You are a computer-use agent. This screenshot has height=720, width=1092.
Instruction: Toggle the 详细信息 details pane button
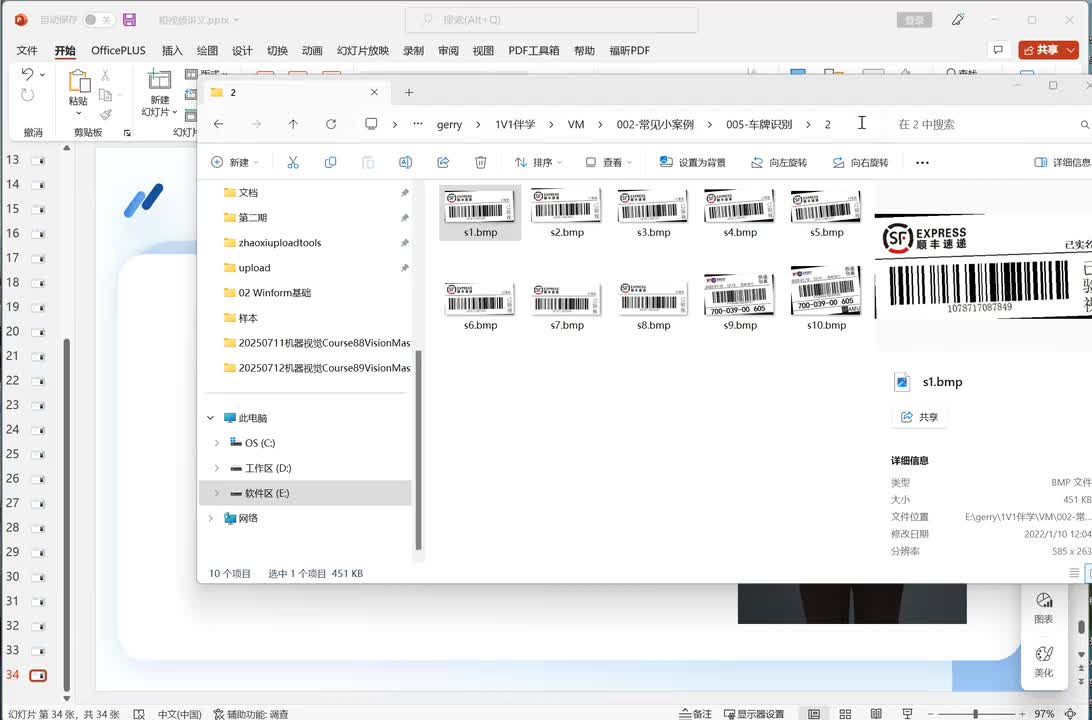click(1063, 162)
